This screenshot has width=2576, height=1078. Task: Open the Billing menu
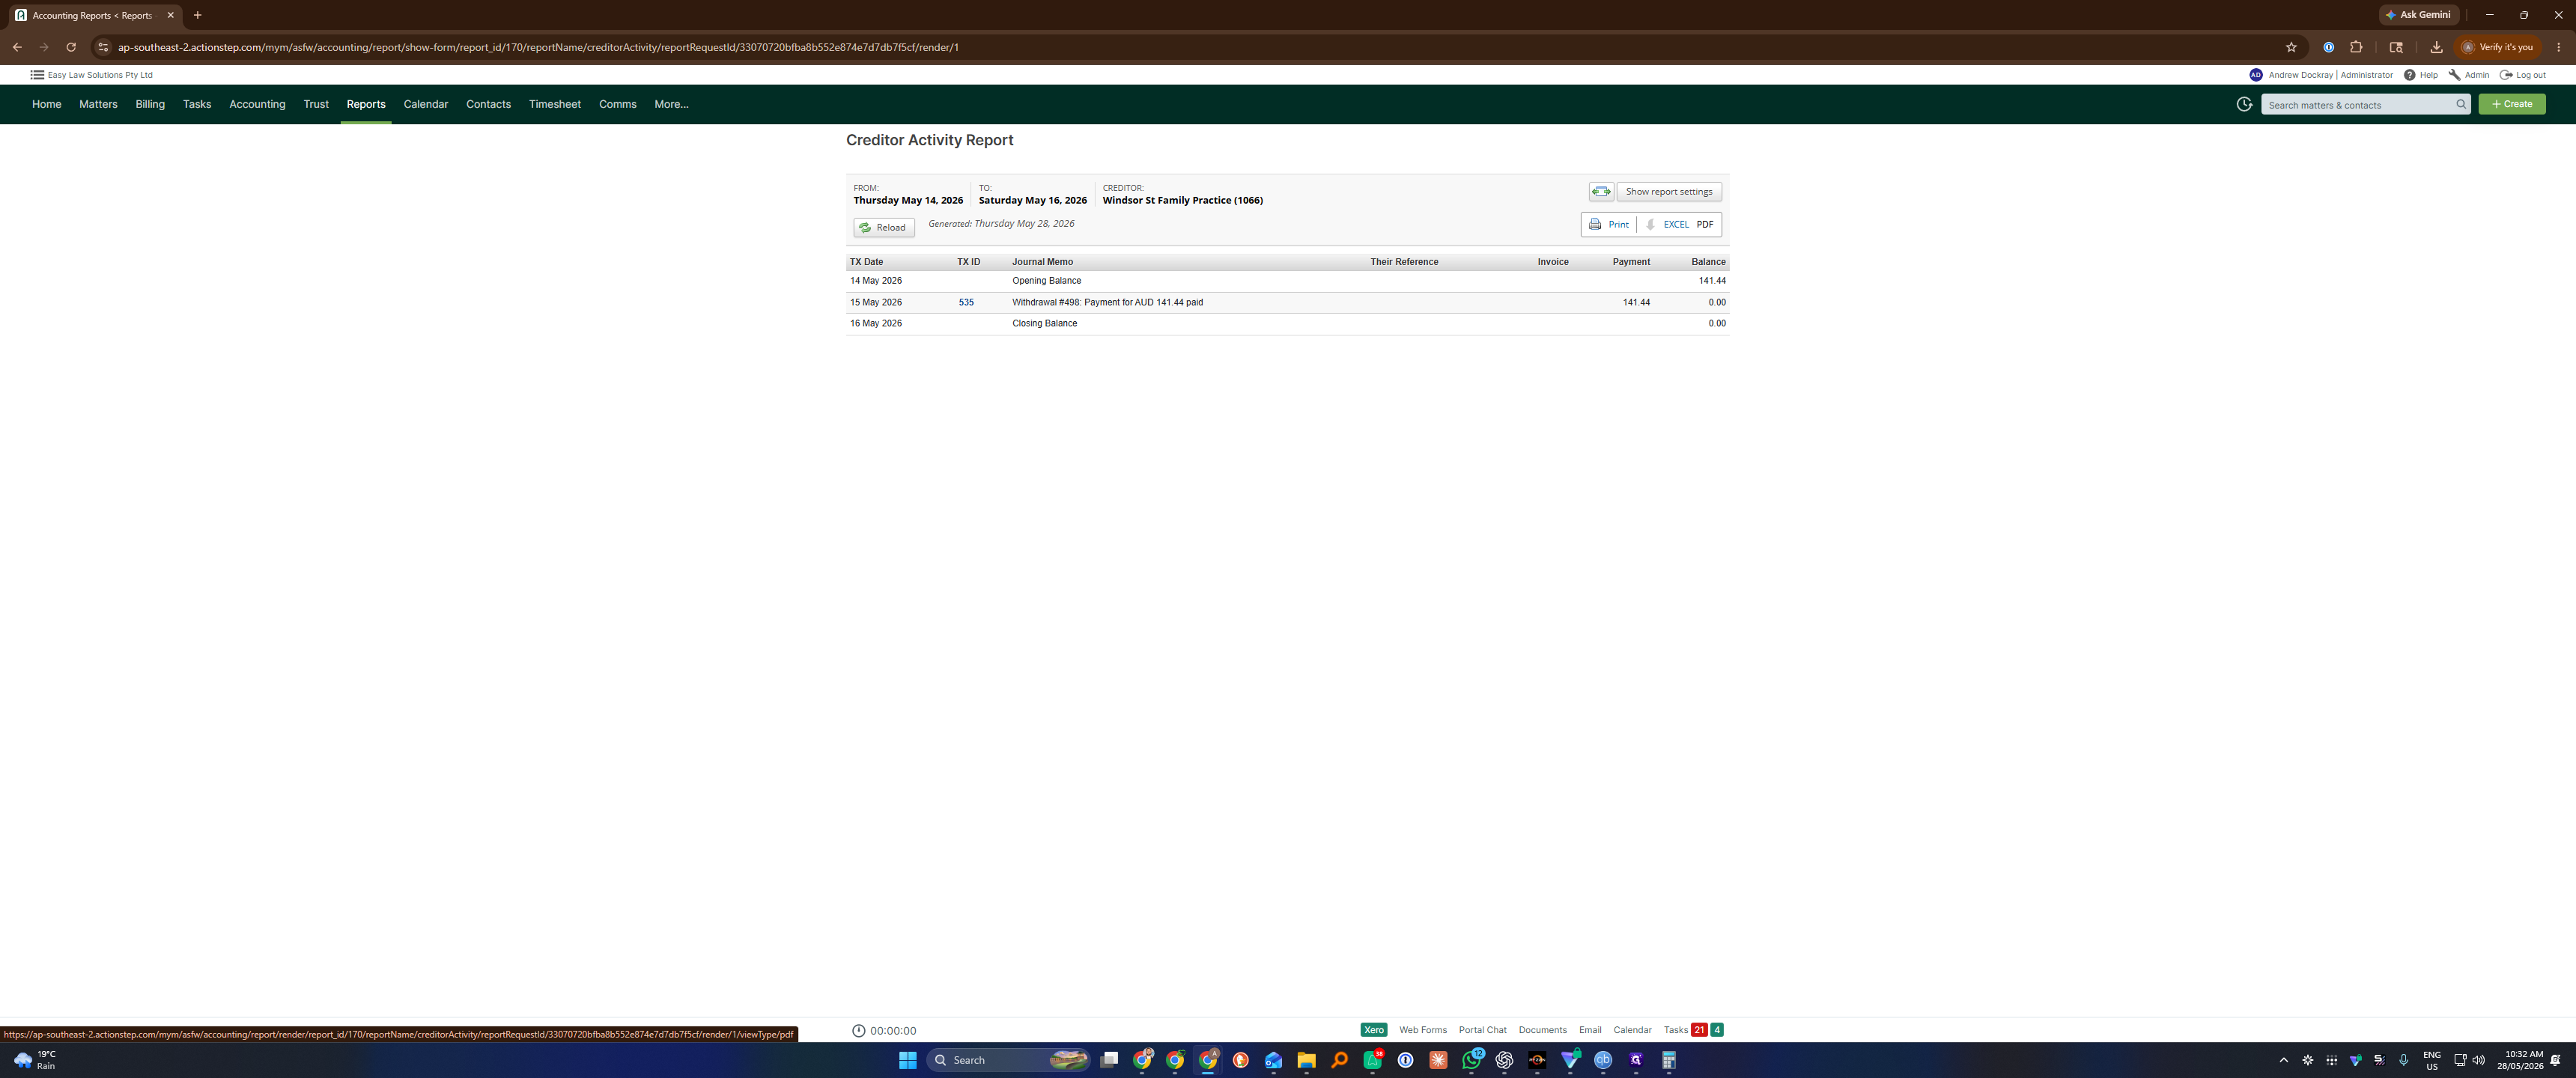[x=150, y=104]
